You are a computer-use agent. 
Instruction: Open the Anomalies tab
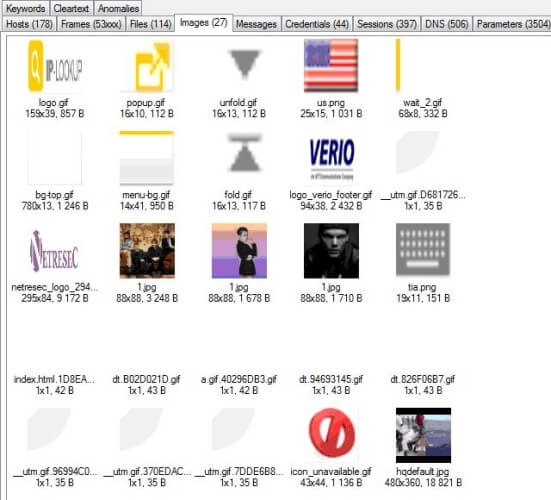[x=118, y=8]
